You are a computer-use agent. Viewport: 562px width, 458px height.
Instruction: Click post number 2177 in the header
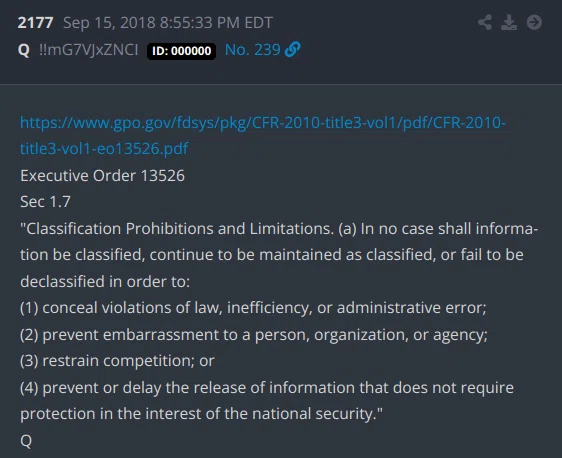pos(35,23)
